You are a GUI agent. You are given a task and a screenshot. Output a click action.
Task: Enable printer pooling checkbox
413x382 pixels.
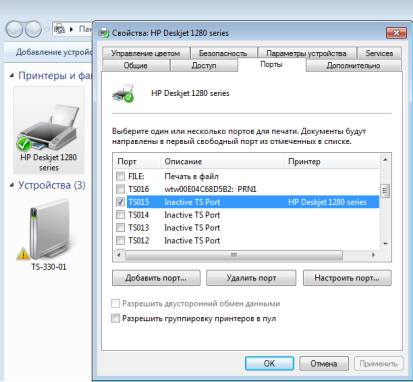click(x=115, y=318)
